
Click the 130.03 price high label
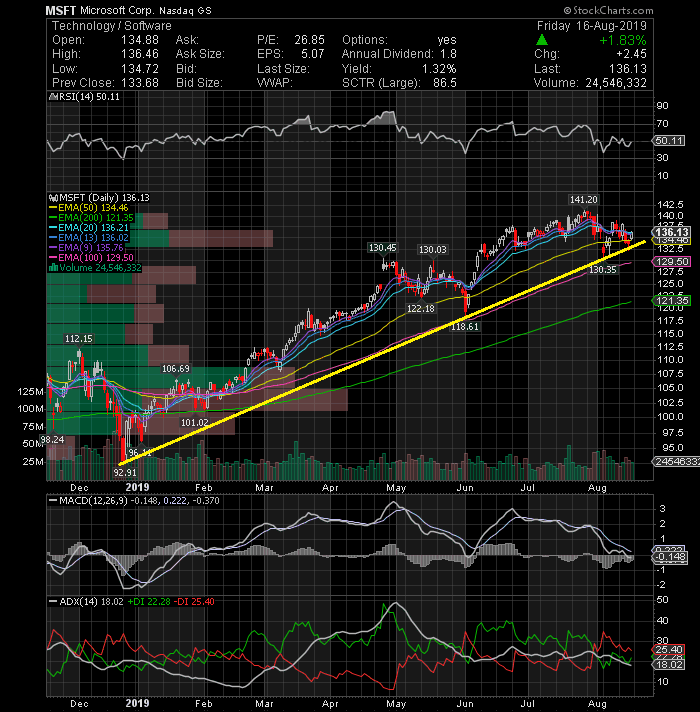click(x=432, y=249)
